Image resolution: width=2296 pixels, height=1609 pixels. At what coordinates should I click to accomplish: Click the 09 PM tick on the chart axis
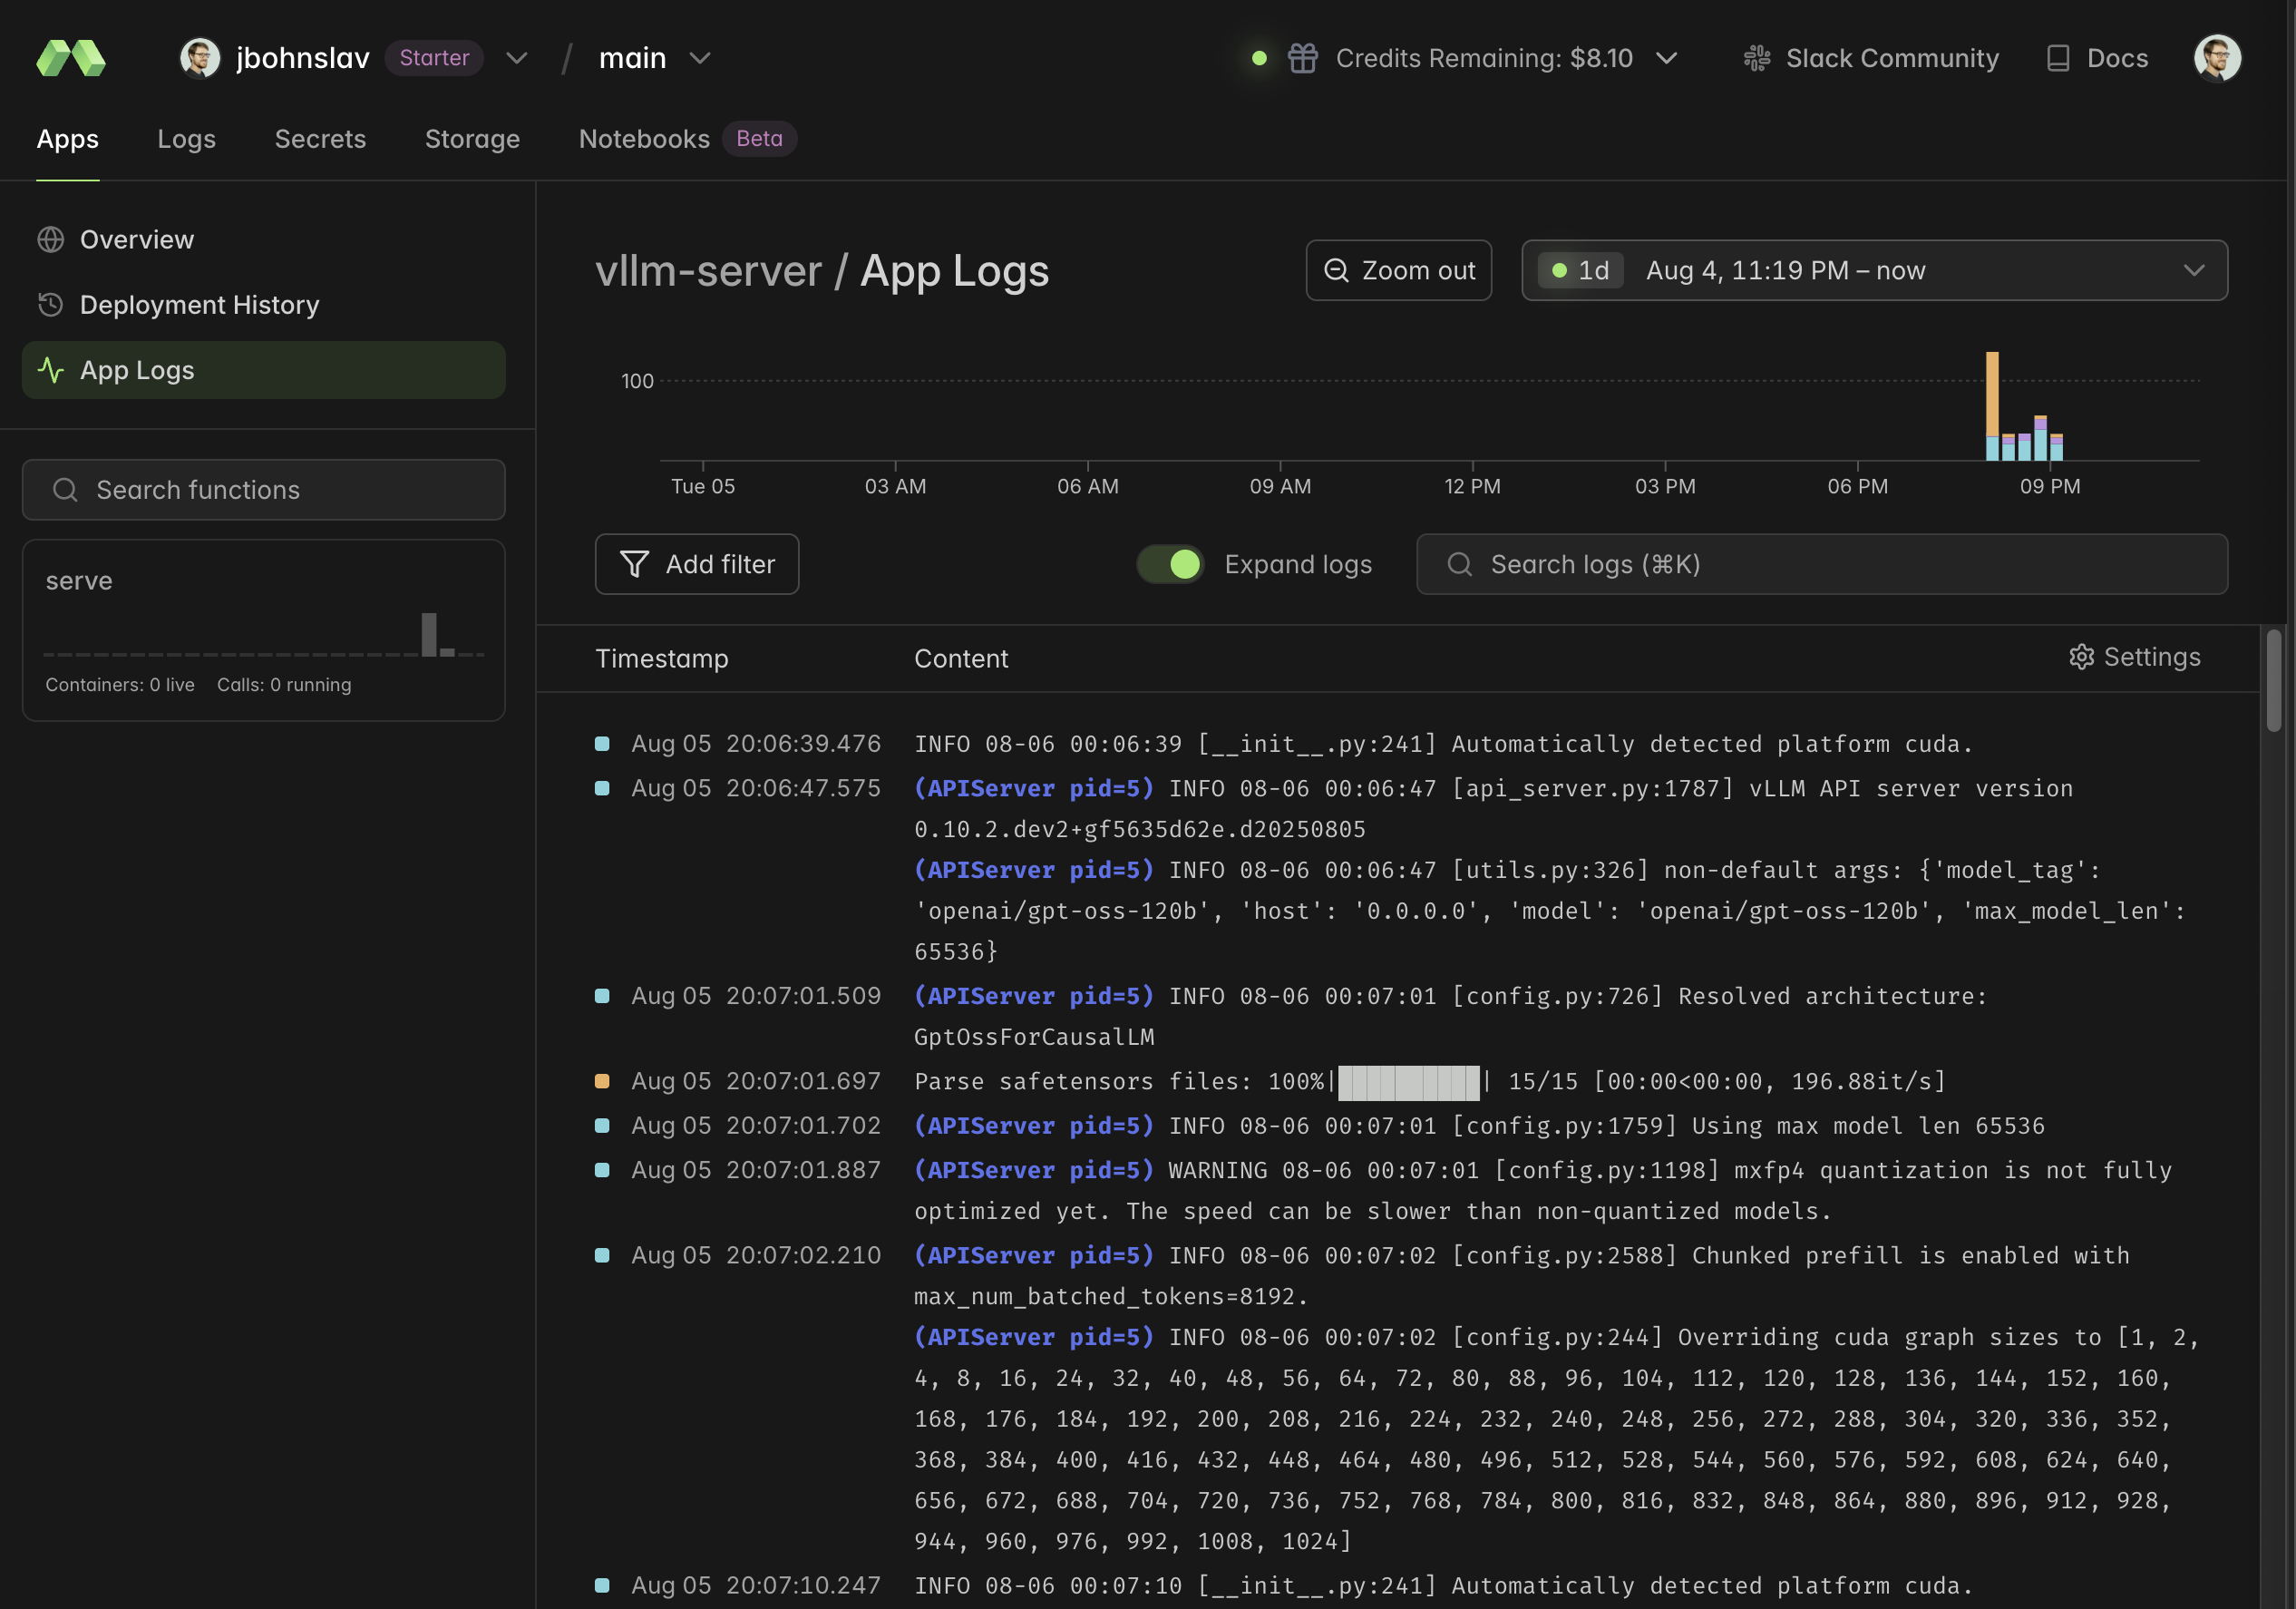click(x=2050, y=486)
